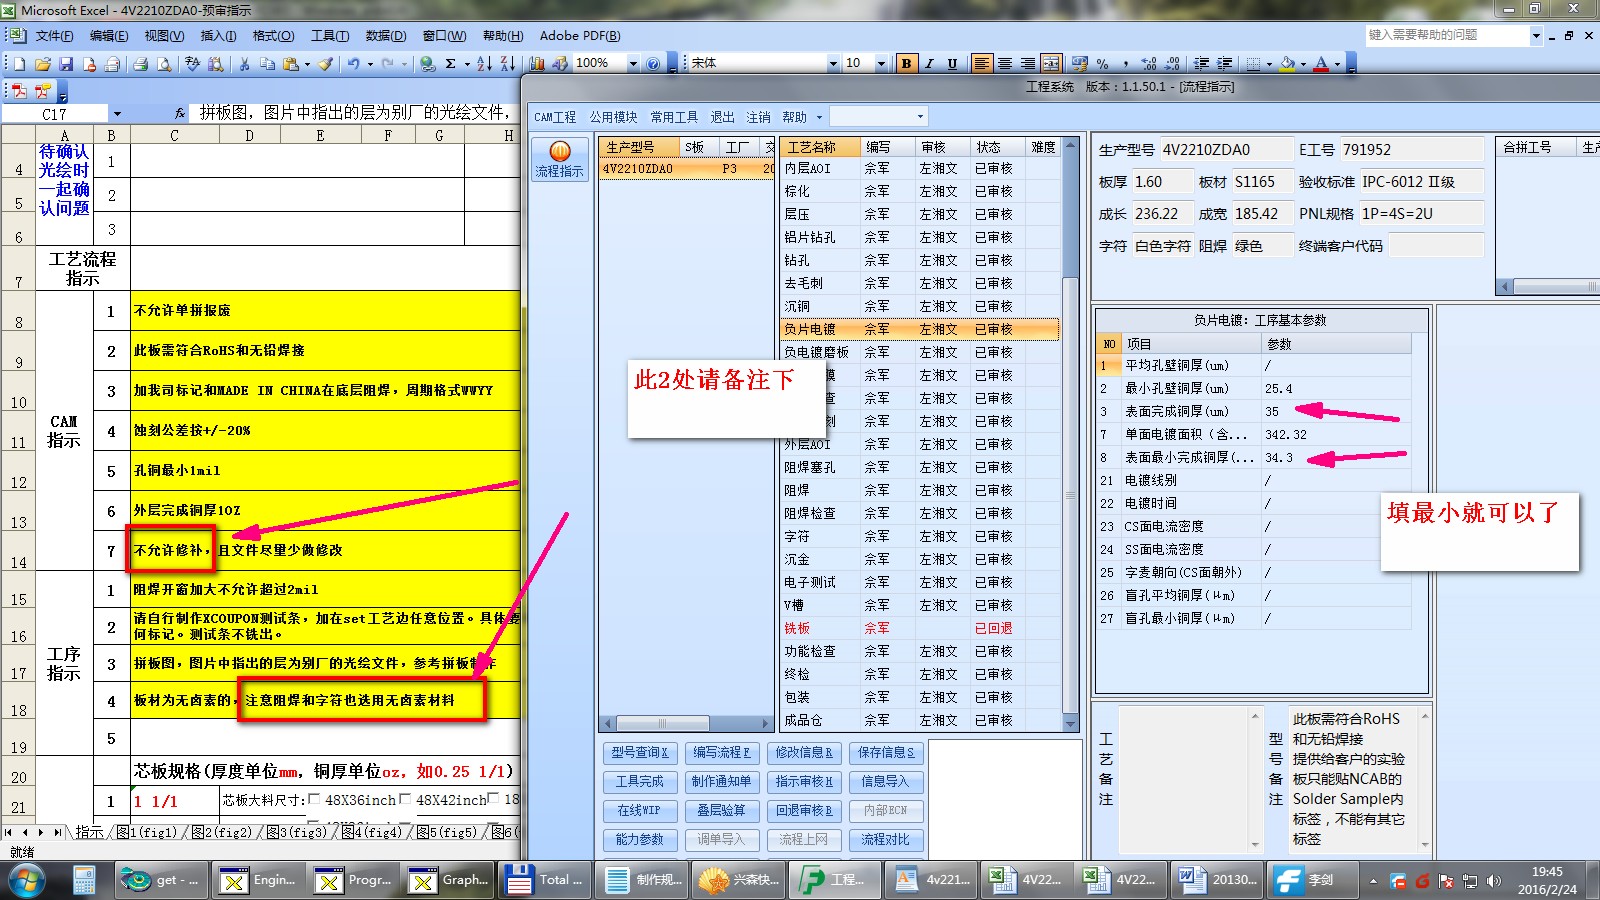
Task: Open the font name 宋体 dropdown
Action: 832,63
